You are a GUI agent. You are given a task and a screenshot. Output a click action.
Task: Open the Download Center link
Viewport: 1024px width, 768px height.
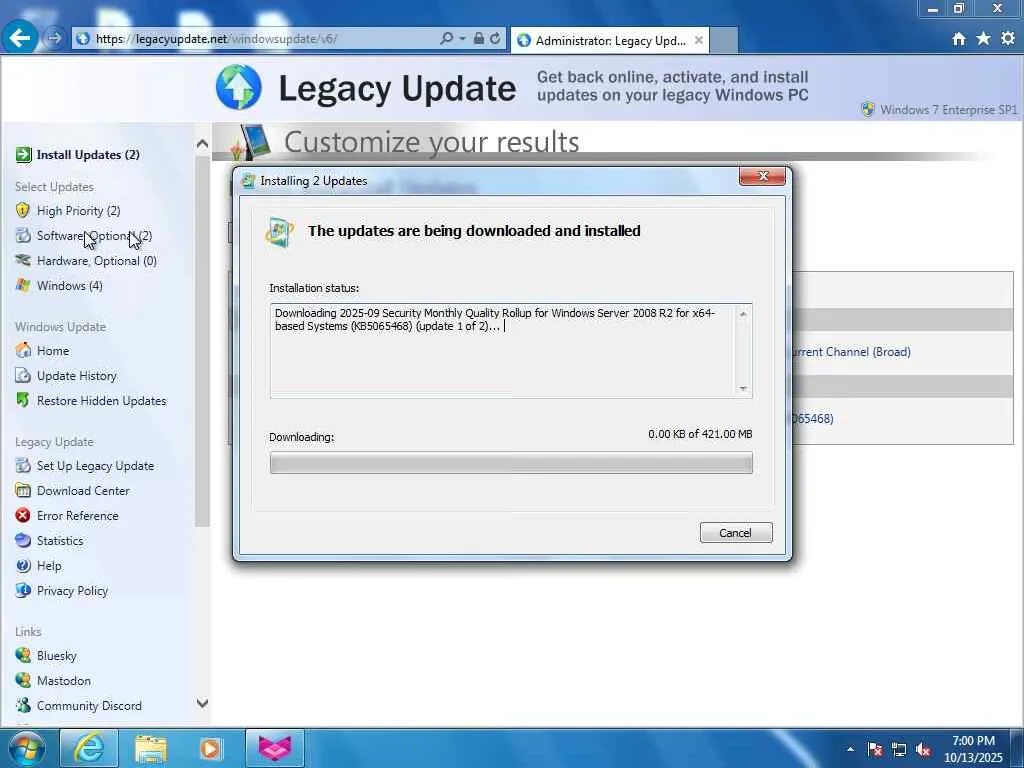[x=83, y=490]
